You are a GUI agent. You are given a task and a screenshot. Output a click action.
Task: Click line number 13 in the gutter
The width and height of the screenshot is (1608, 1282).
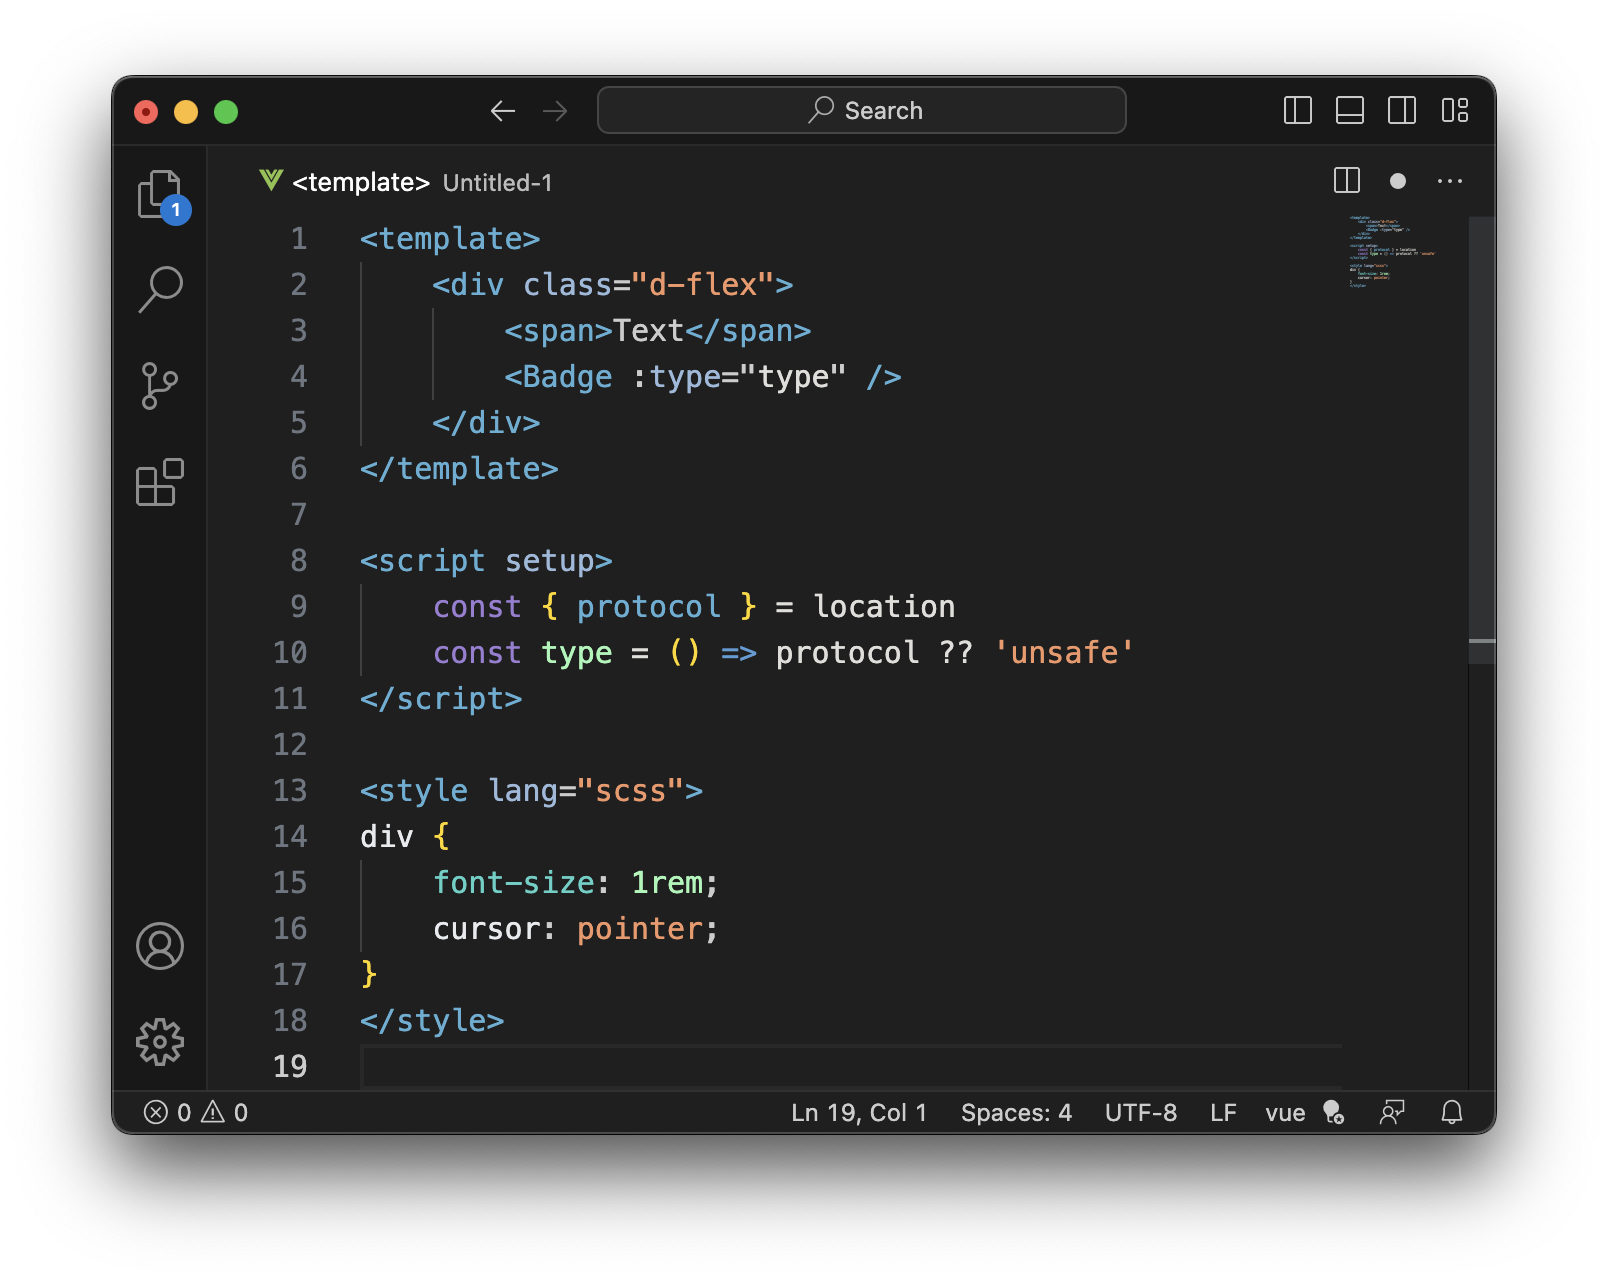(x=290, y=791)
